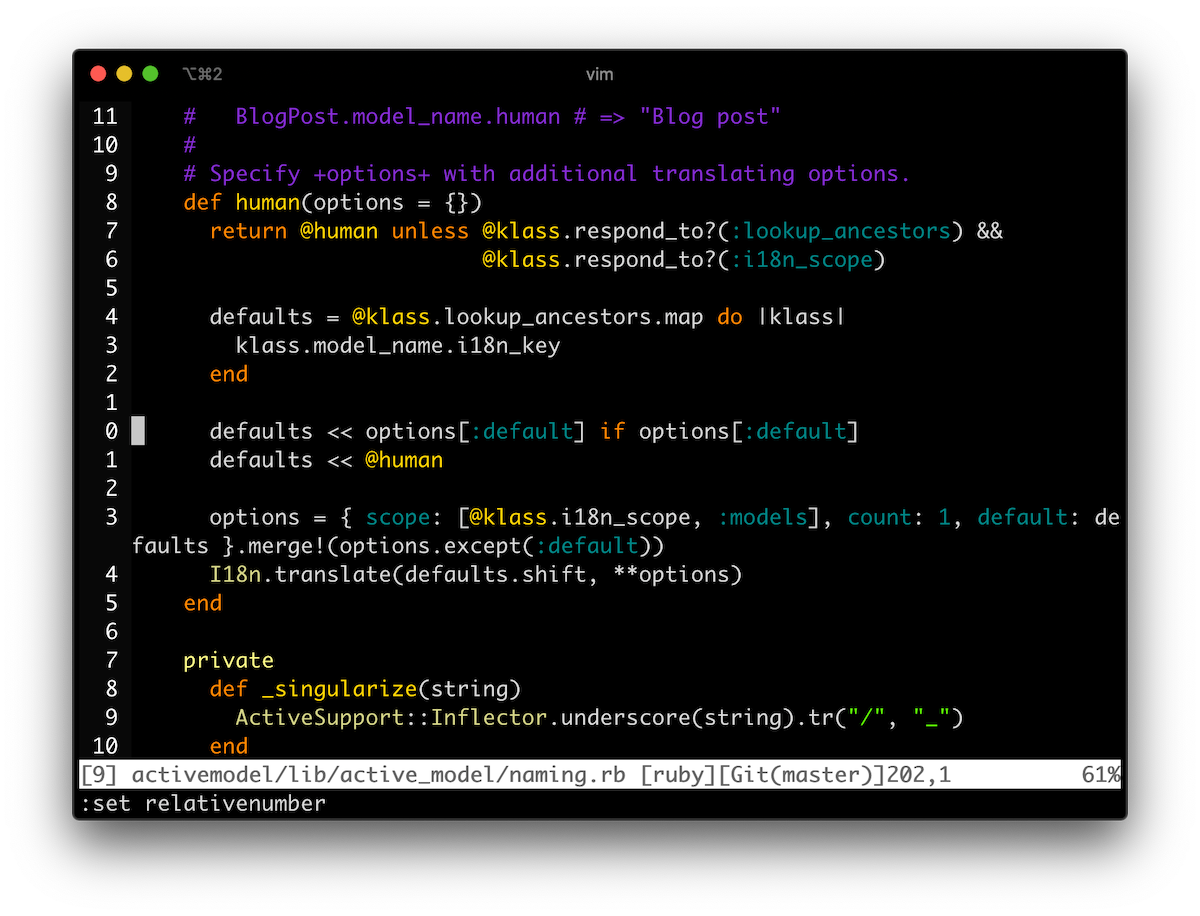Click 'def _singularize(string)' line
The image size is (1200, 916).
coord(366,689)
